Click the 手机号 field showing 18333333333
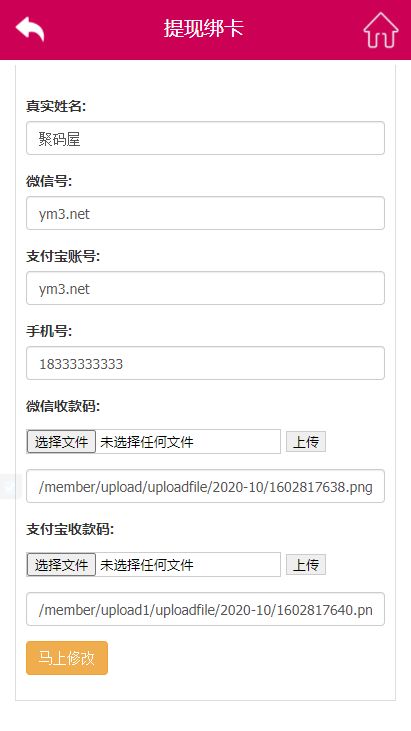The height and width of the screenshot is (731, 411). (206, 363)
